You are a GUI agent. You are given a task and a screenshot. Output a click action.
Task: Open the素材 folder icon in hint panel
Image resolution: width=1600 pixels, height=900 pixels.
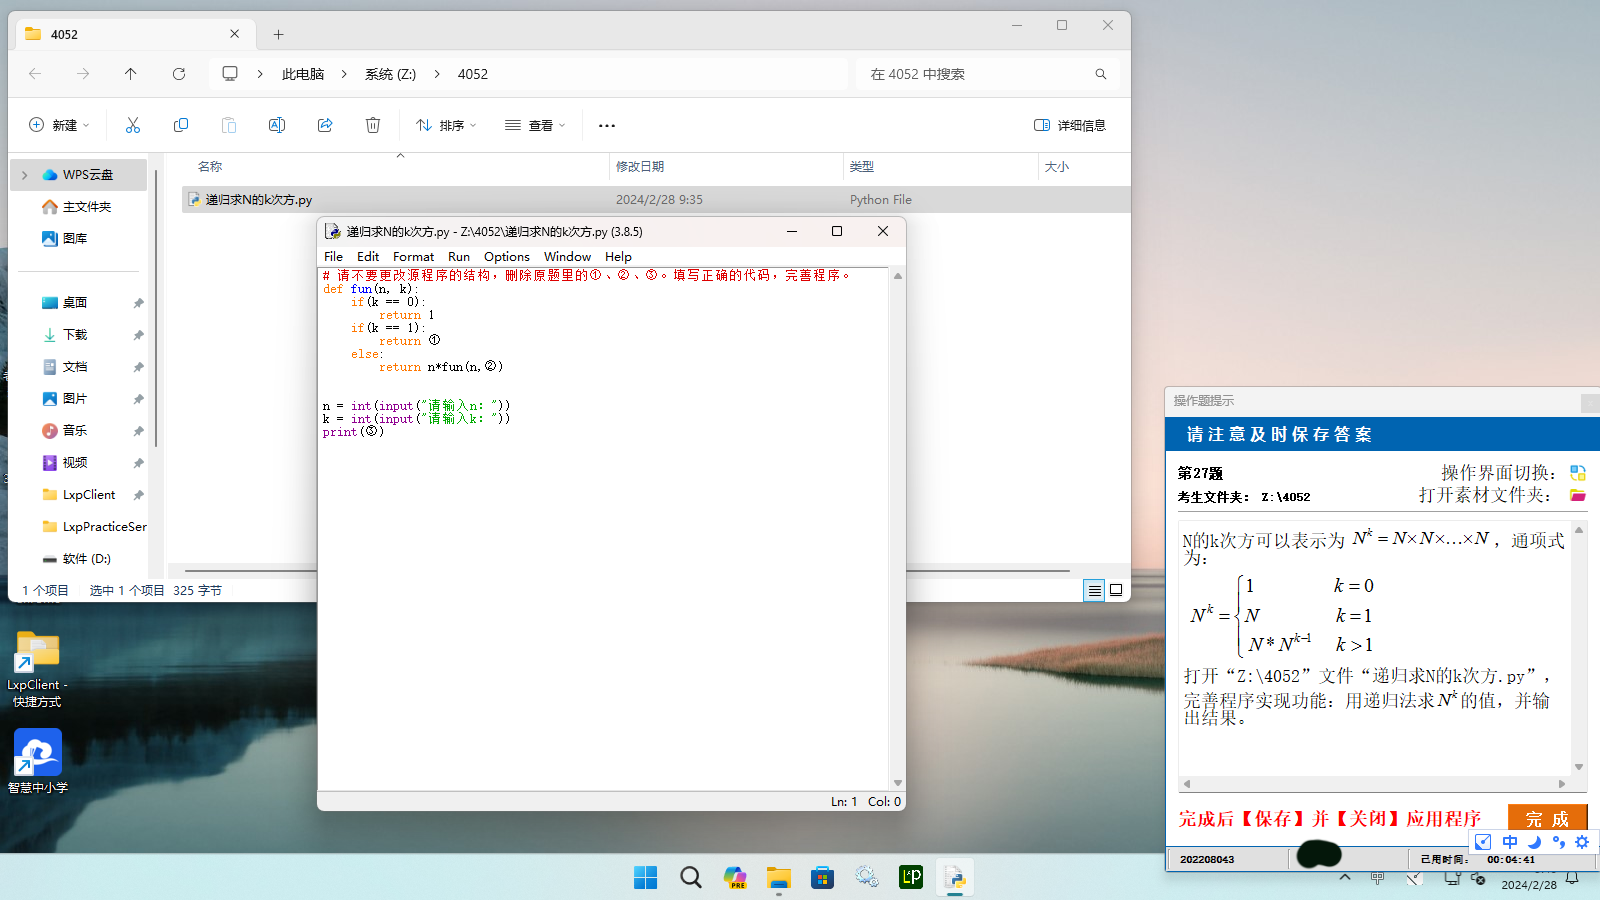point(1578,495)
